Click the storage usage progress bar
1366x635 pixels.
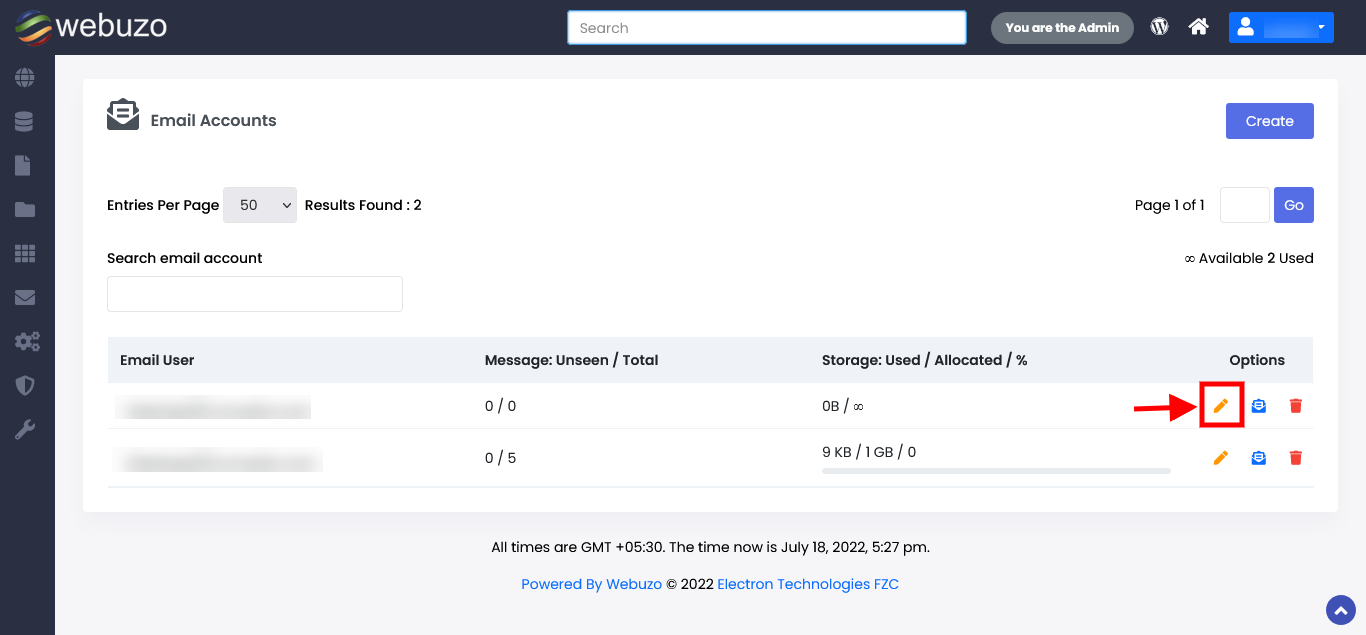click(x=995, y=470)
